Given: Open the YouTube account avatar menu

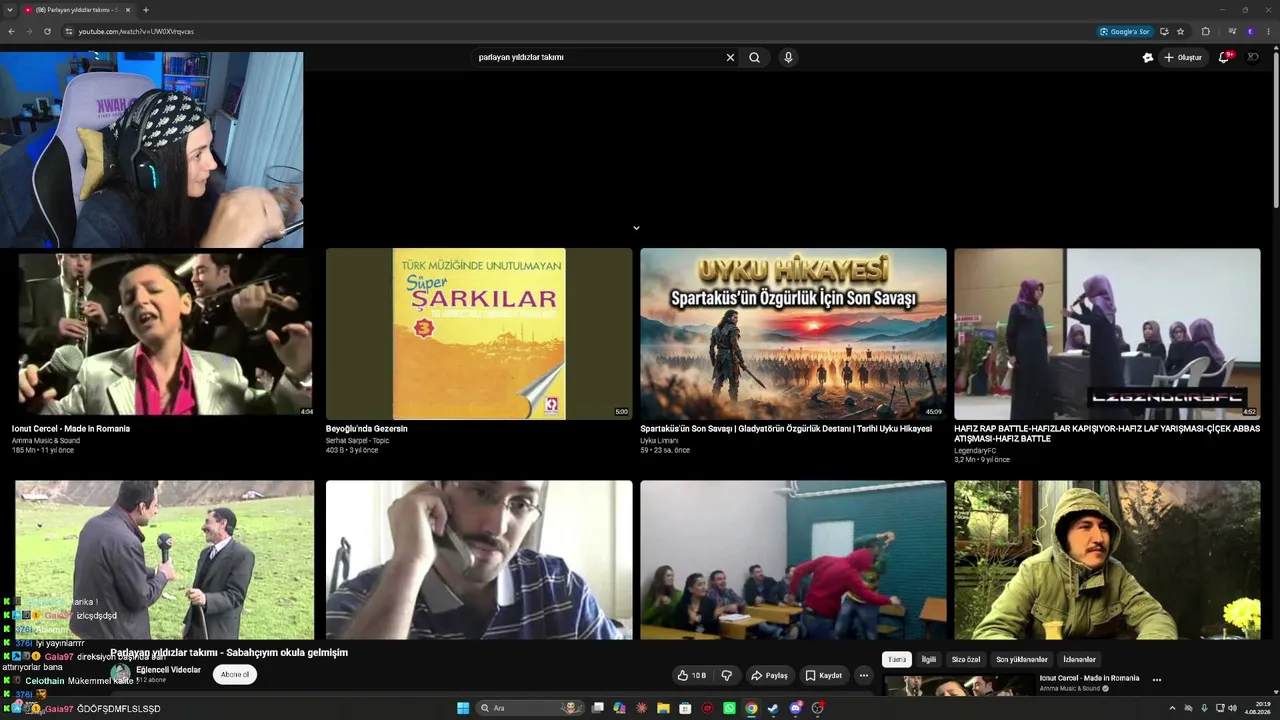Looking at the screenshot, I should pos(1252,57).
